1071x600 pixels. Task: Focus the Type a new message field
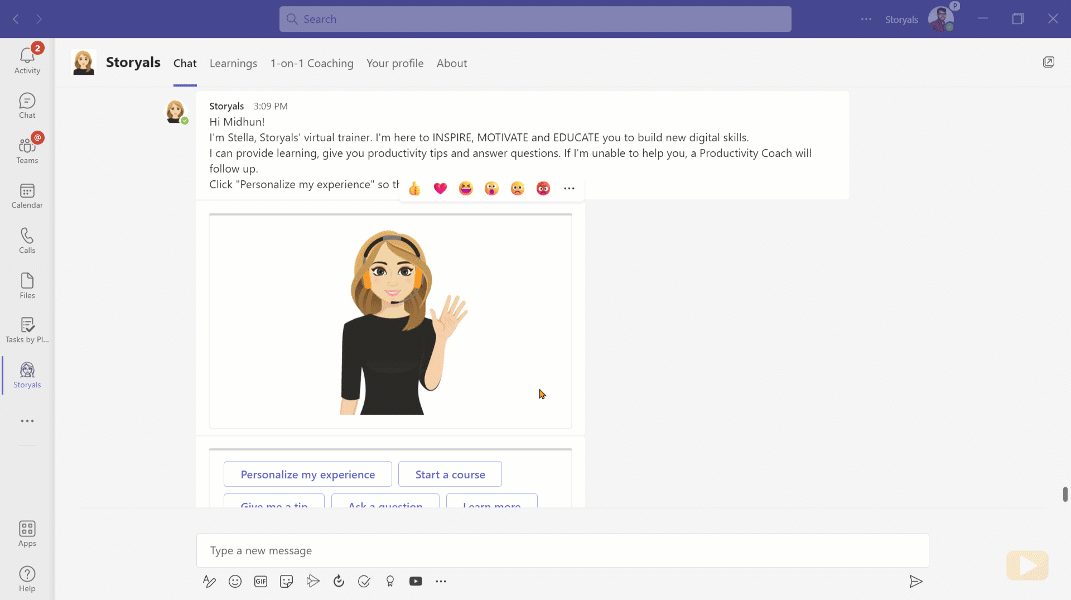tap(563, 551)
